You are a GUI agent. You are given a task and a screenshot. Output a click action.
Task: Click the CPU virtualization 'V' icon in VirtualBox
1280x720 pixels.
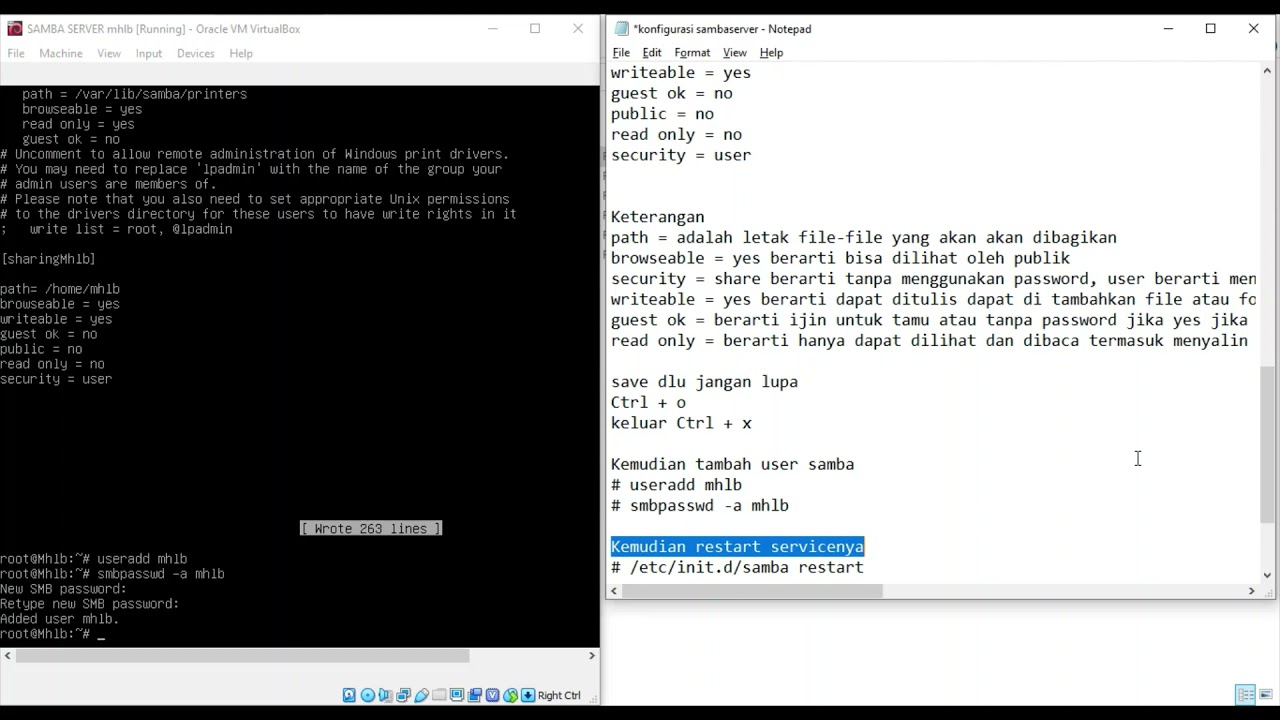492,695
